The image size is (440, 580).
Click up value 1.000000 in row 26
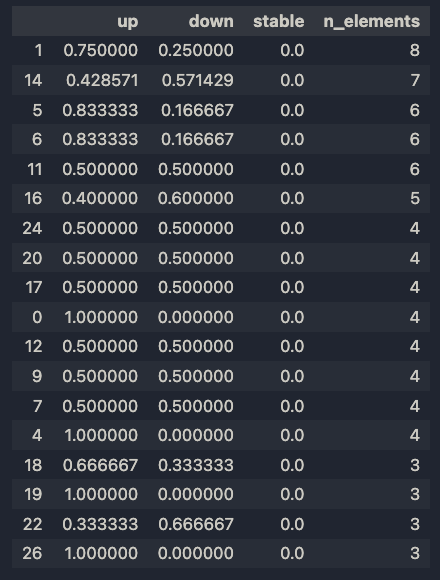101,553
